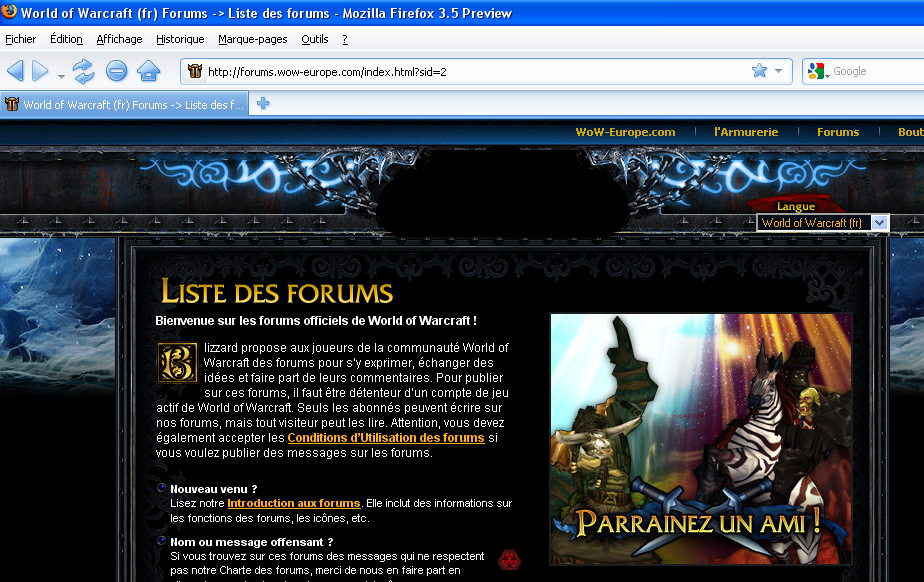Click the ornate B drop cap icon
Image resolution: width=924 pixels, height=582 pixels.
(x=177, y=362)
